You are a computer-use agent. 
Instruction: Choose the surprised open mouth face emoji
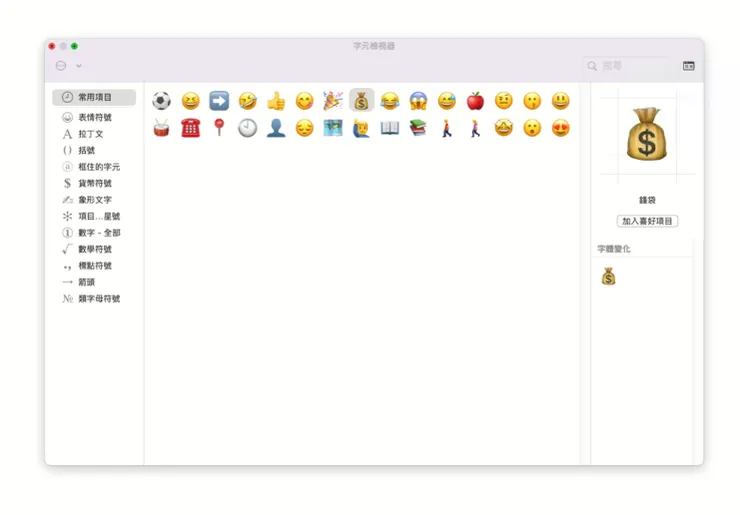coord(532,128)
